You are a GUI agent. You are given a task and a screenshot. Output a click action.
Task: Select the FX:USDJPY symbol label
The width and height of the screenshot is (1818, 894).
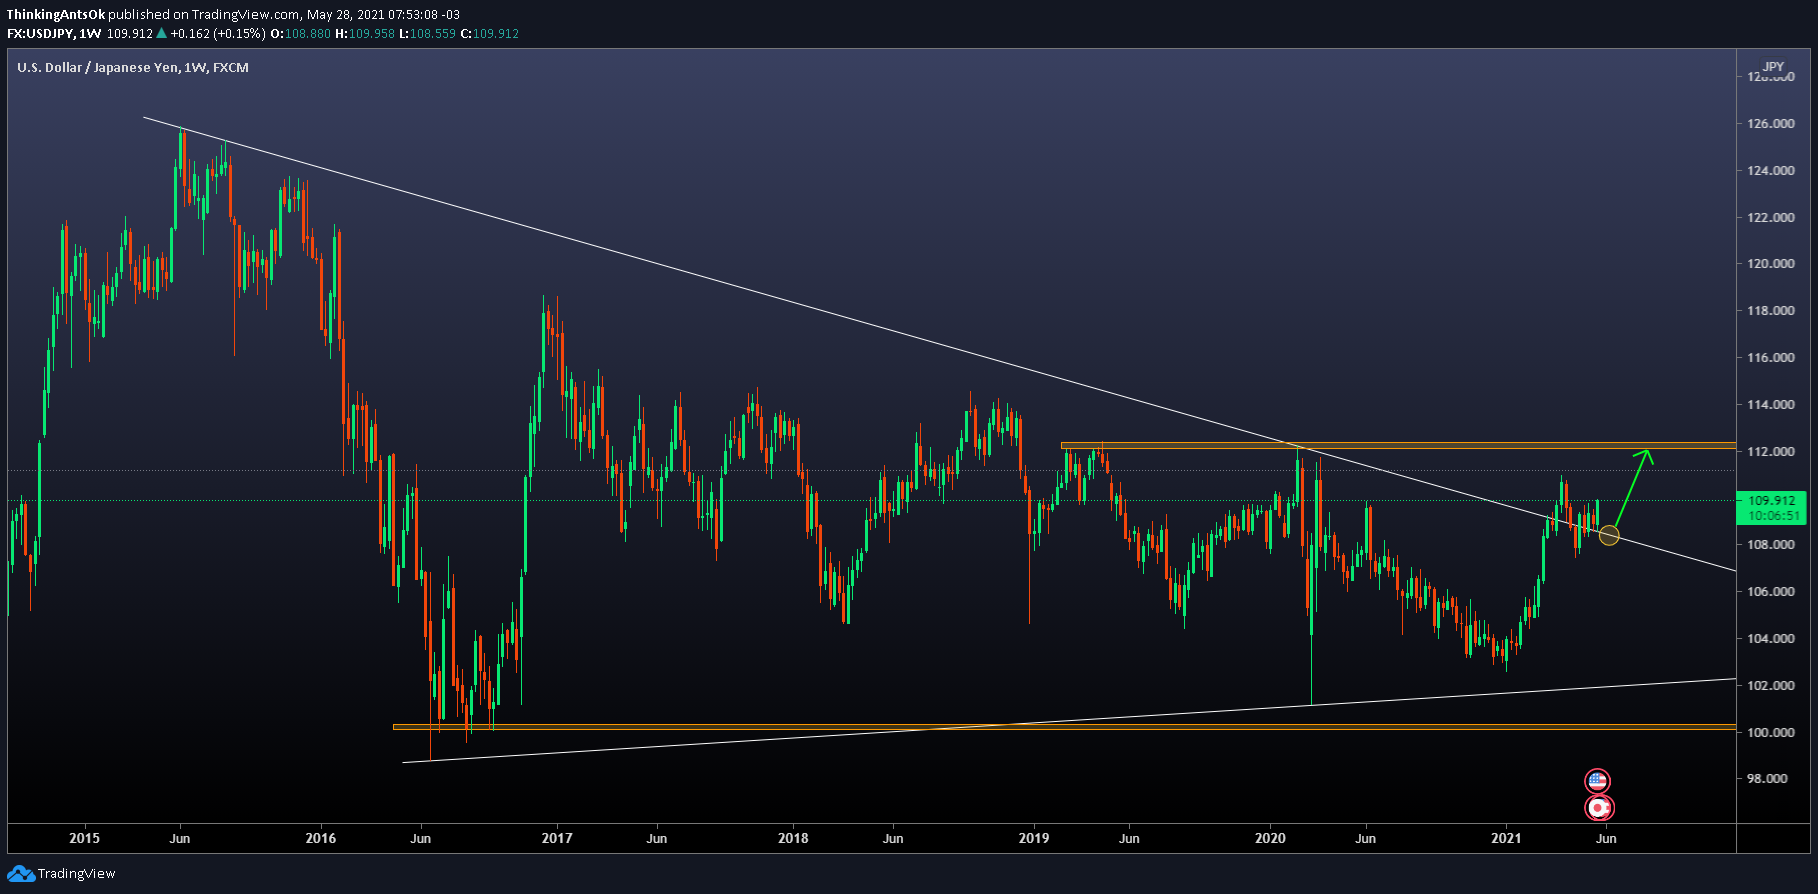(40, 33)
